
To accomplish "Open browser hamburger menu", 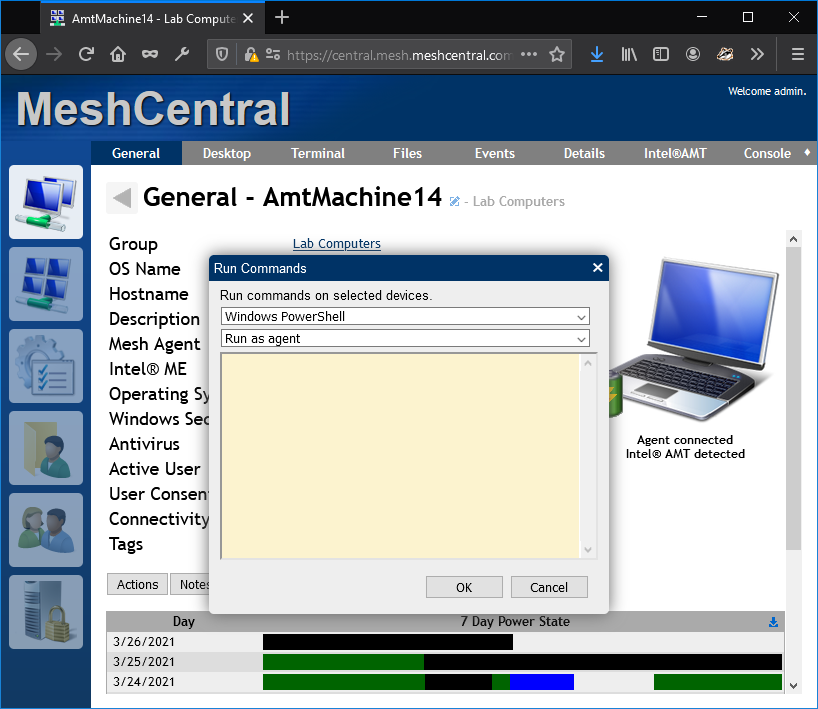I will coord(797,54).
